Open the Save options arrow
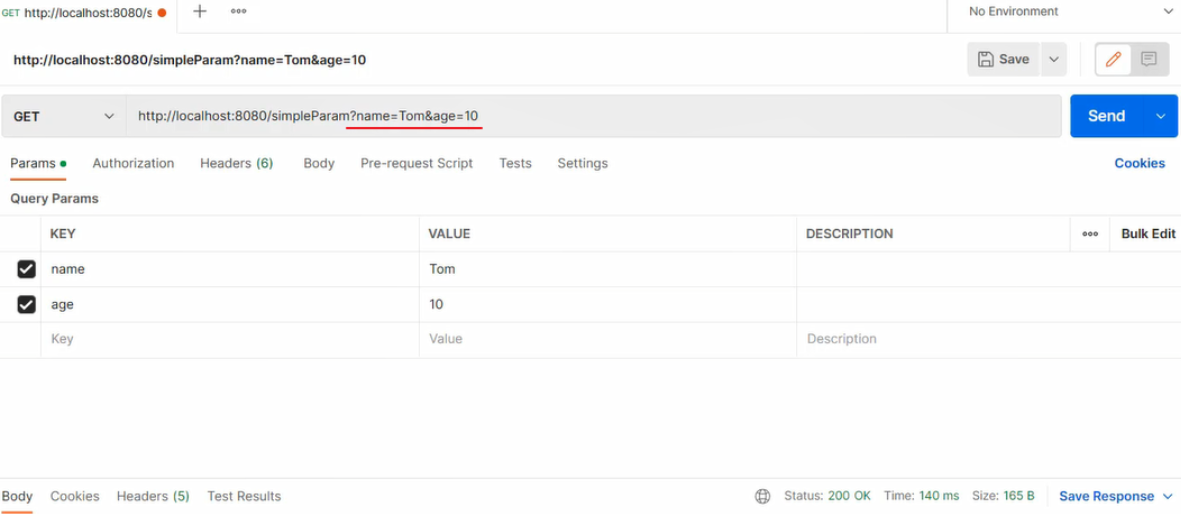Viewport: 1181px width, 514px height. (1054, 59)
